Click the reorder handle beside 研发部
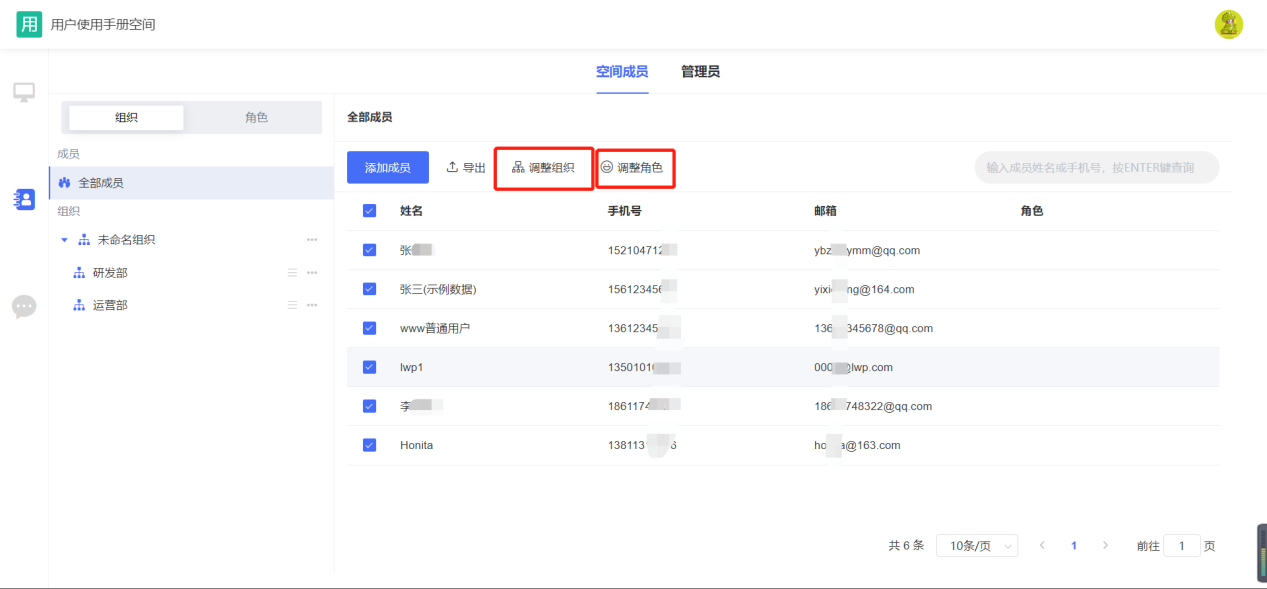1267x589 pixels. point(293,273)
